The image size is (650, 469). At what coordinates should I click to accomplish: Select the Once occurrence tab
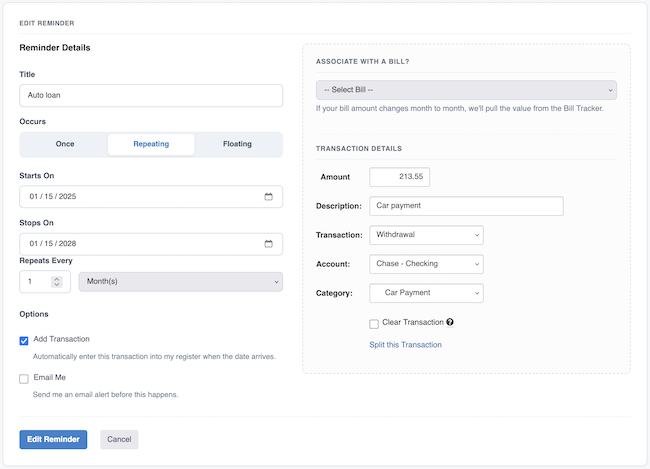(x=65, y=144)
